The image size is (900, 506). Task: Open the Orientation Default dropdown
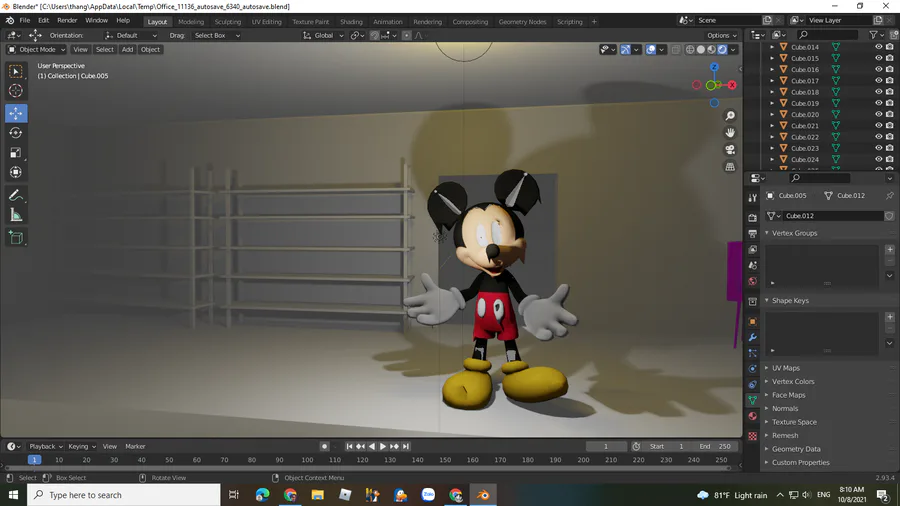pyautogui.click(x=131, y=36)
